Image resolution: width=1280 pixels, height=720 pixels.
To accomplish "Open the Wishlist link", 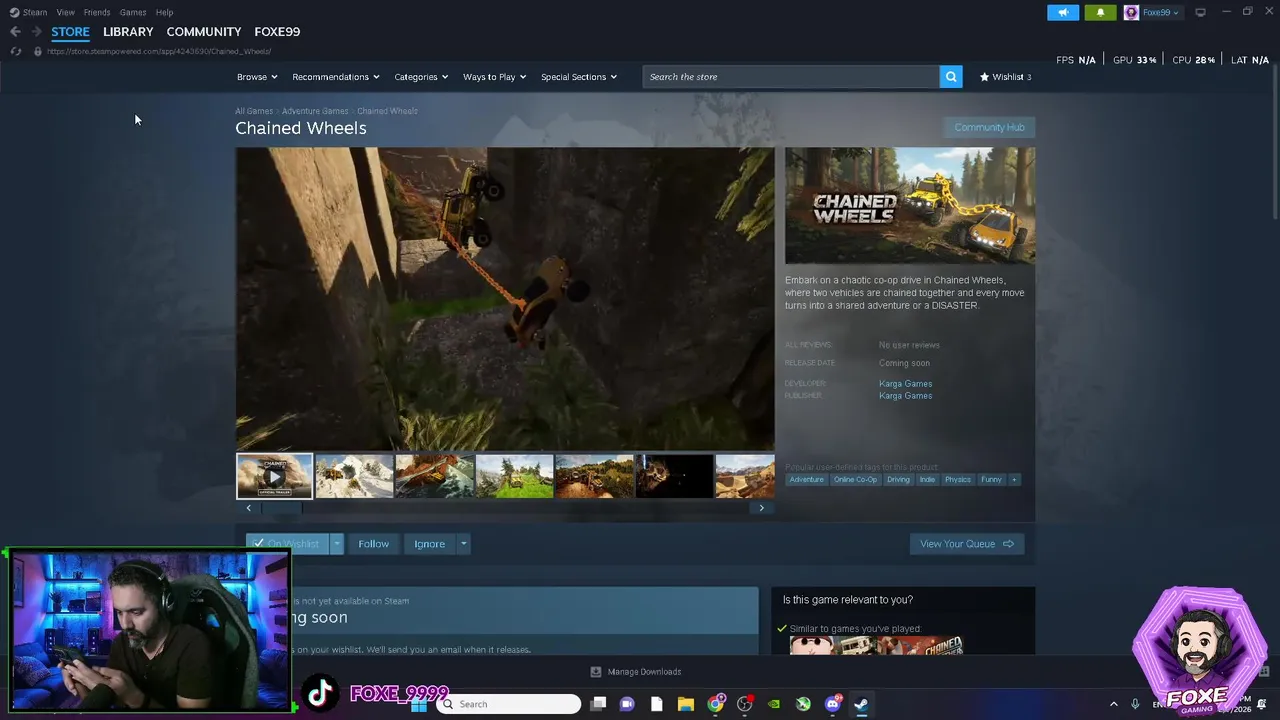I will pyautogui.click(x=1006, y=77).
